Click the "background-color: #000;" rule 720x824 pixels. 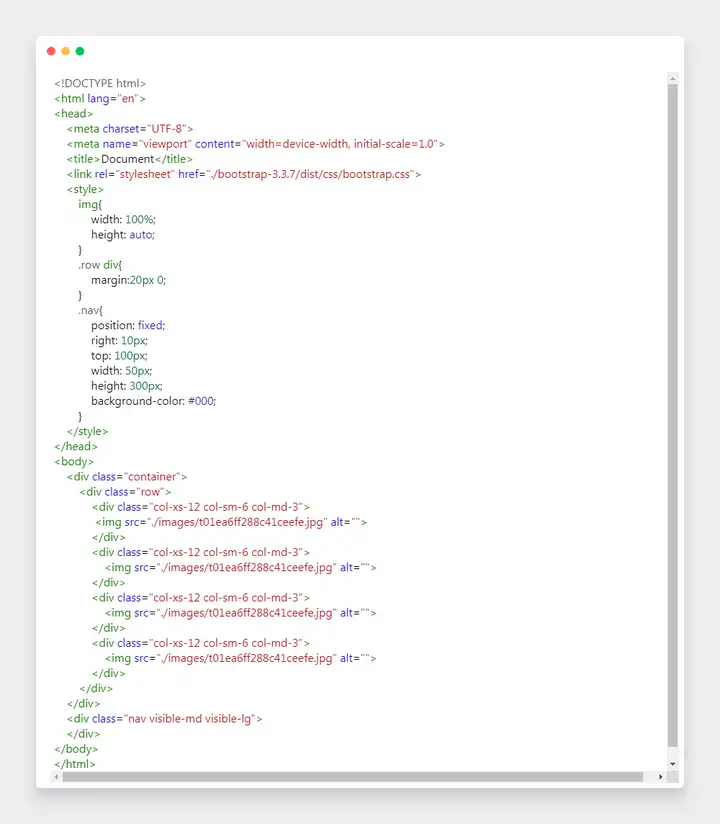point(153,401)
